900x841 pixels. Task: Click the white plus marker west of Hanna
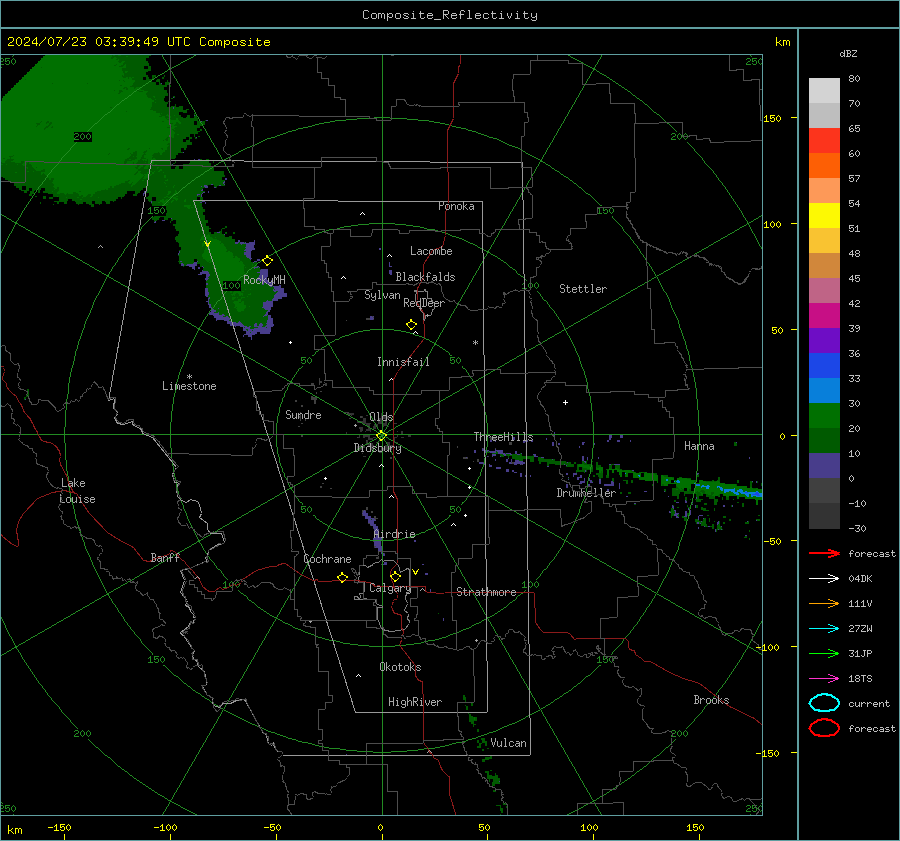click(565, 402)
